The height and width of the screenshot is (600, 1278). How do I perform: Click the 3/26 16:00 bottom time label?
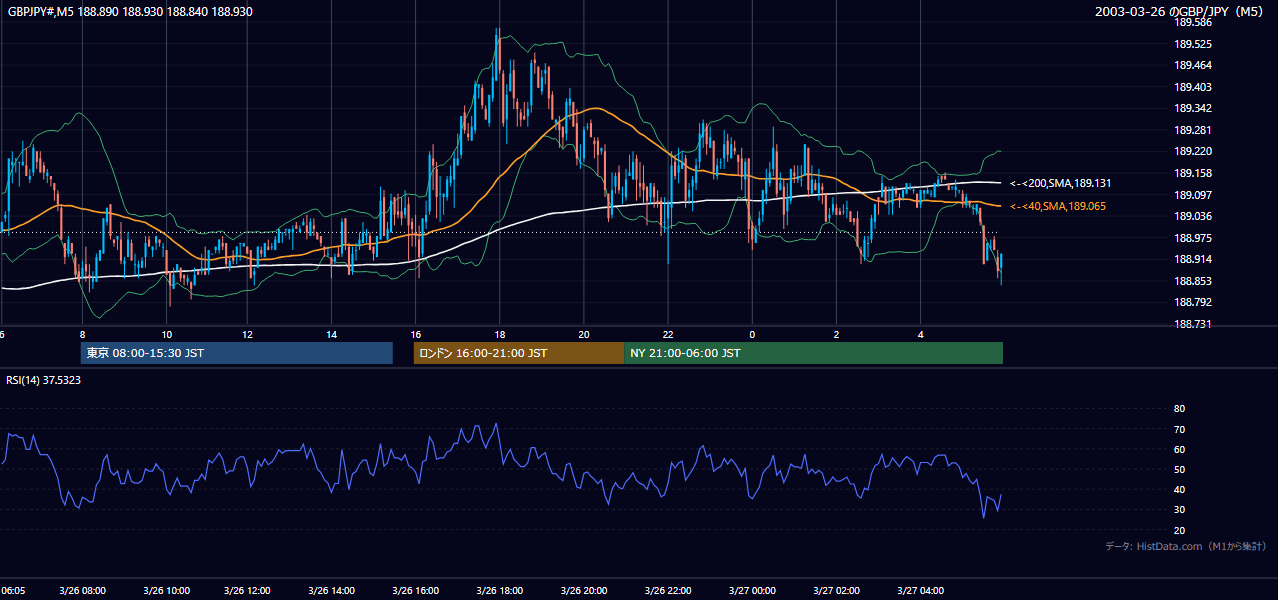(416, 590)
